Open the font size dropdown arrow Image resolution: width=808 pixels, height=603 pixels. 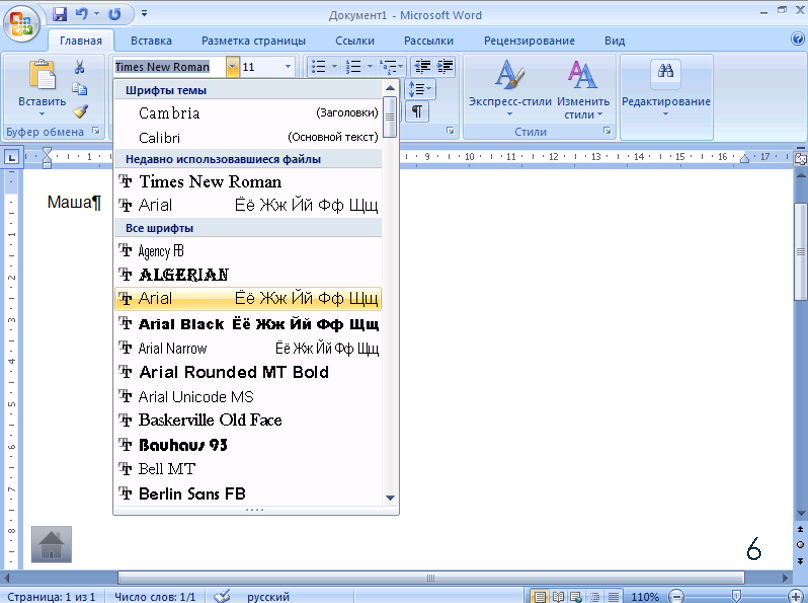point(288,66)
